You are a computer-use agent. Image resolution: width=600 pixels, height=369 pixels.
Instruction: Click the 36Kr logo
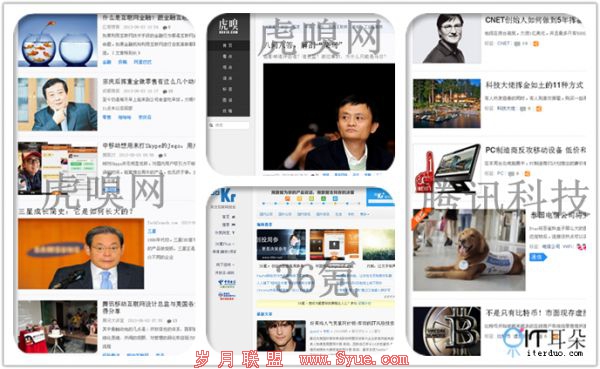(224, 196)
